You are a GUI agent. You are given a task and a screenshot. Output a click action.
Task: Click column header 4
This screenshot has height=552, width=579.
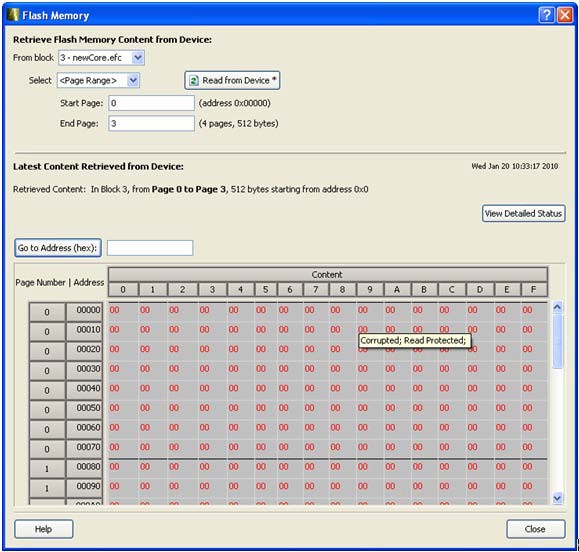point(240,290)
